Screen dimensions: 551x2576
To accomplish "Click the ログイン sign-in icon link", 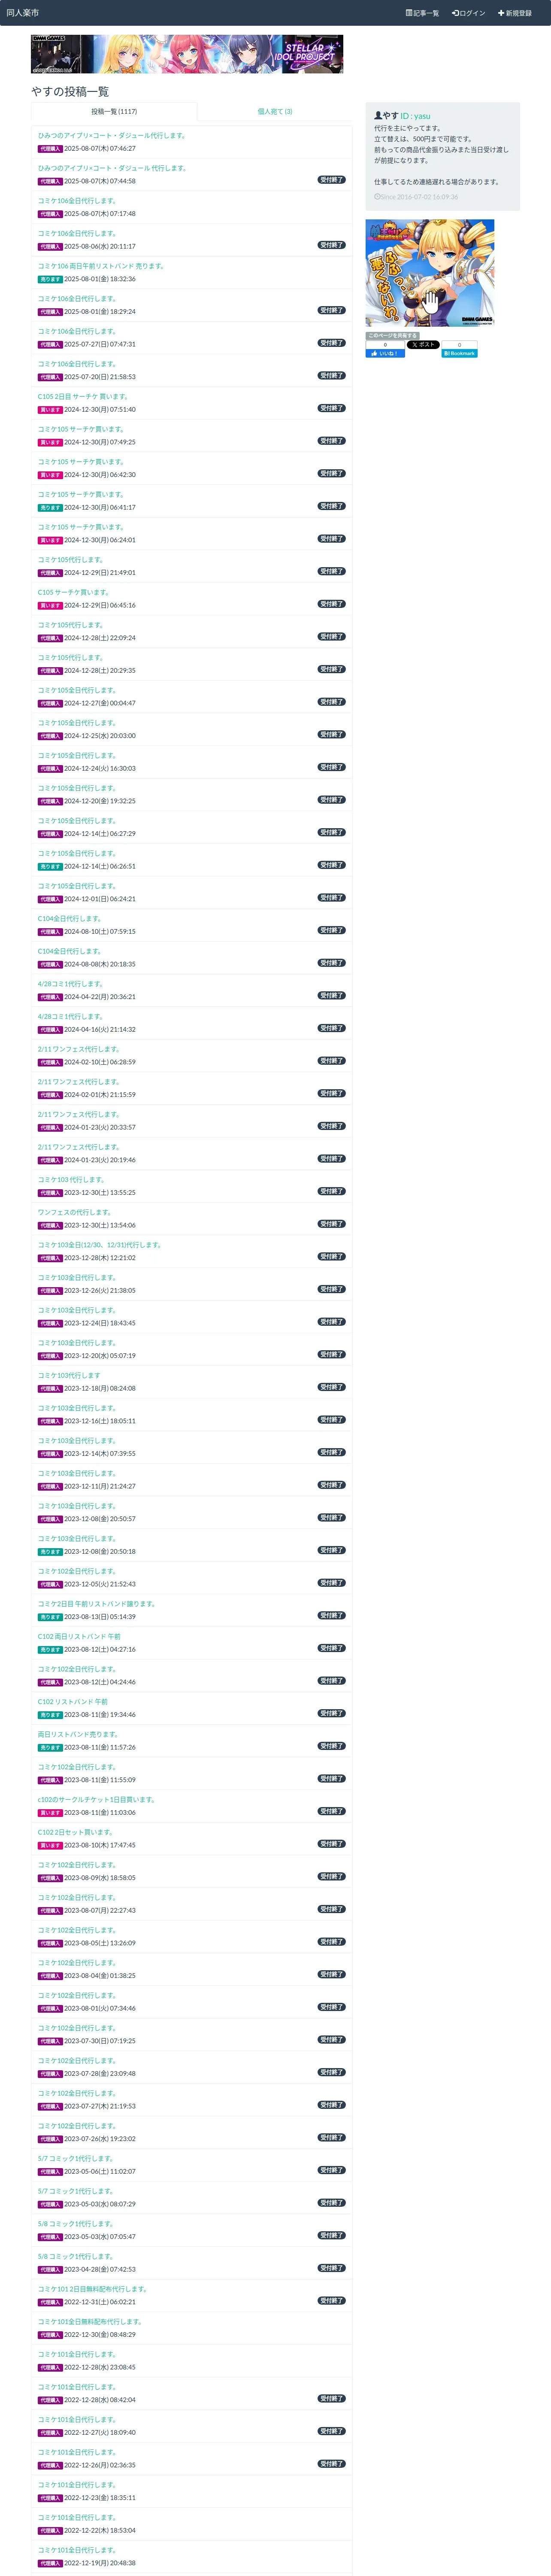I will click(x=455, y=13).
